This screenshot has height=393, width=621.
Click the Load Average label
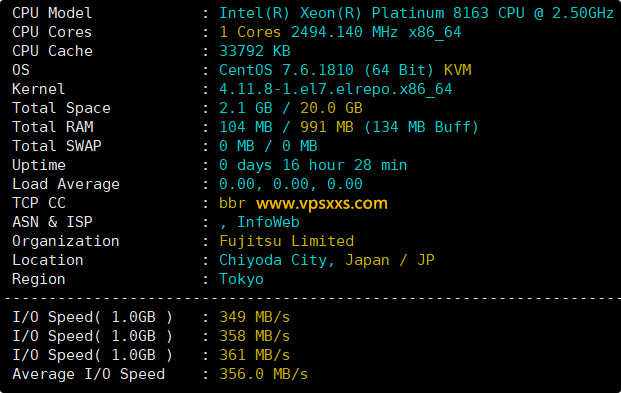click(66, 184)
